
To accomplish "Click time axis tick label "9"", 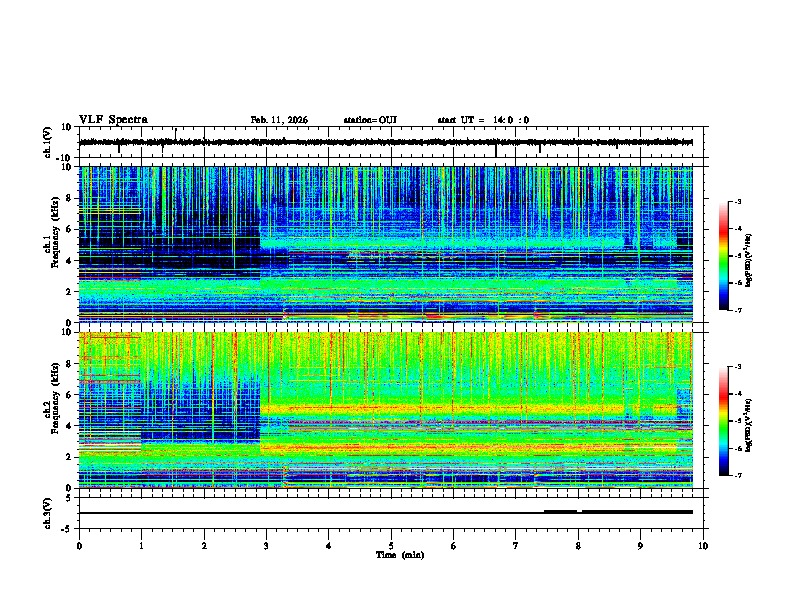I will (640, 546).
